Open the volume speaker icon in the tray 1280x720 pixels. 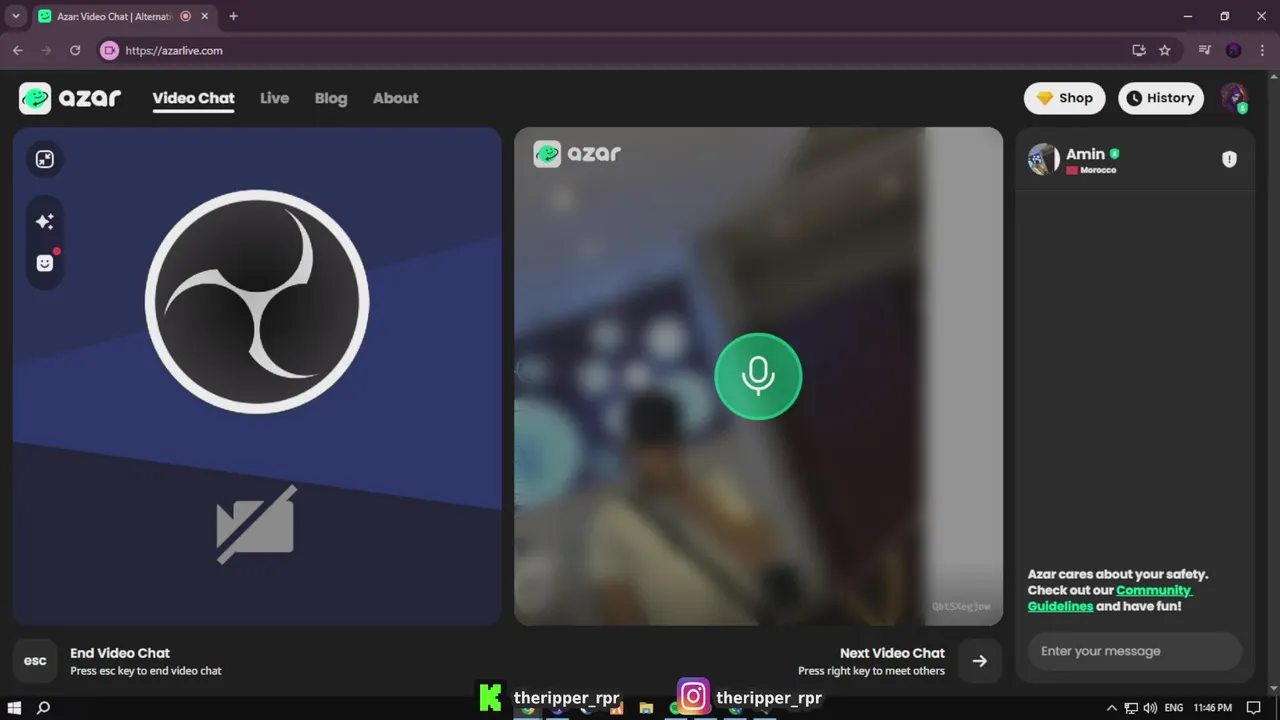coord(1150,707)
